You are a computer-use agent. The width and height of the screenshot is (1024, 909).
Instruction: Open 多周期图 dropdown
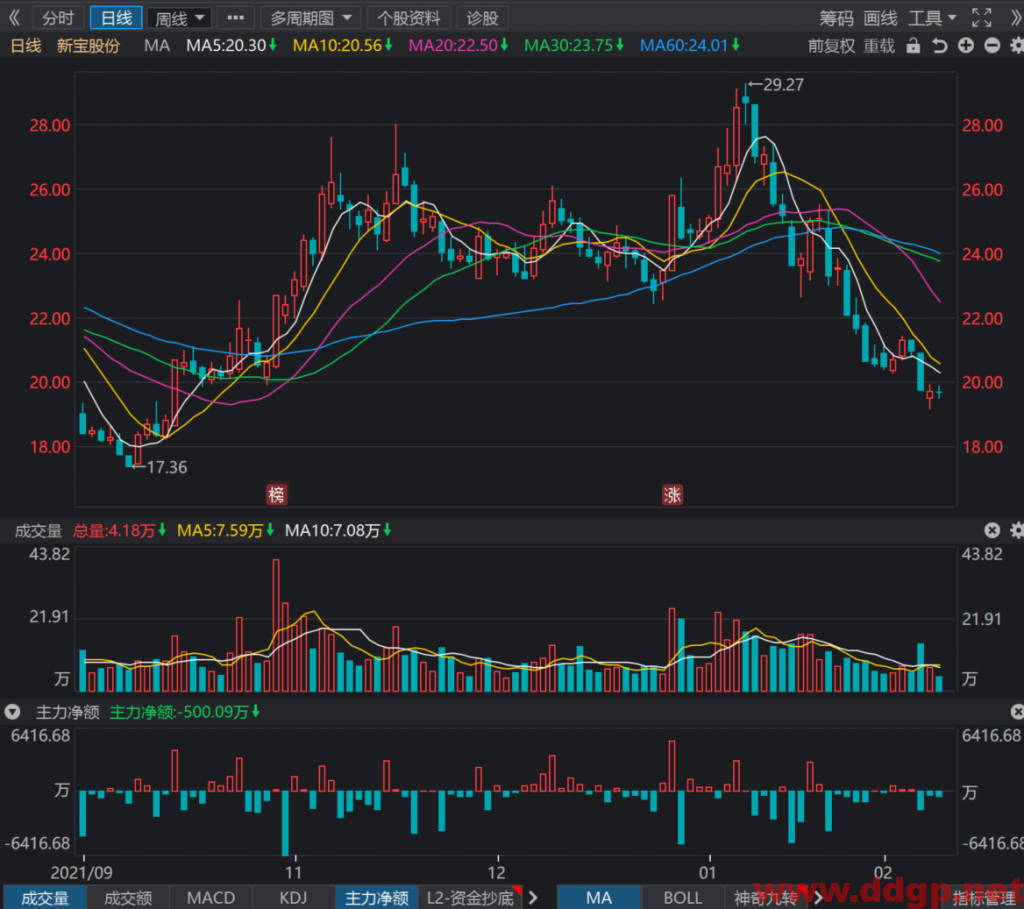point(311,18)
